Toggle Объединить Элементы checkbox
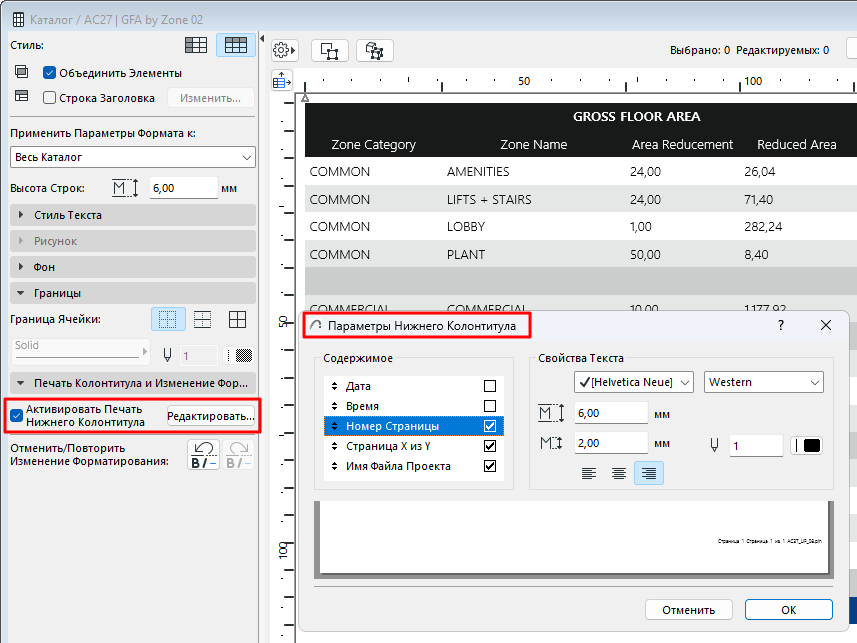The width and height of the screenshot is (857, 643). [49, 73]
